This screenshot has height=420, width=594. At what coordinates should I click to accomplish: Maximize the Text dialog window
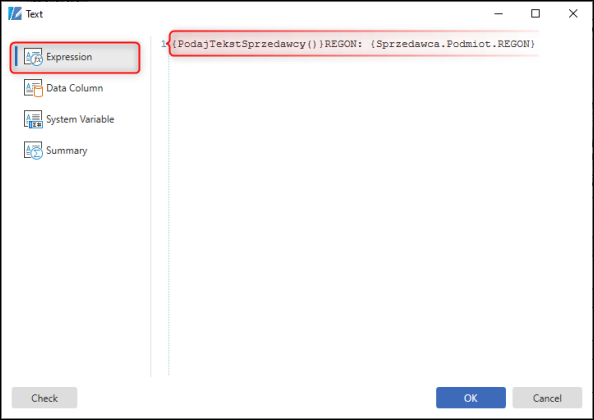(535, 14)
